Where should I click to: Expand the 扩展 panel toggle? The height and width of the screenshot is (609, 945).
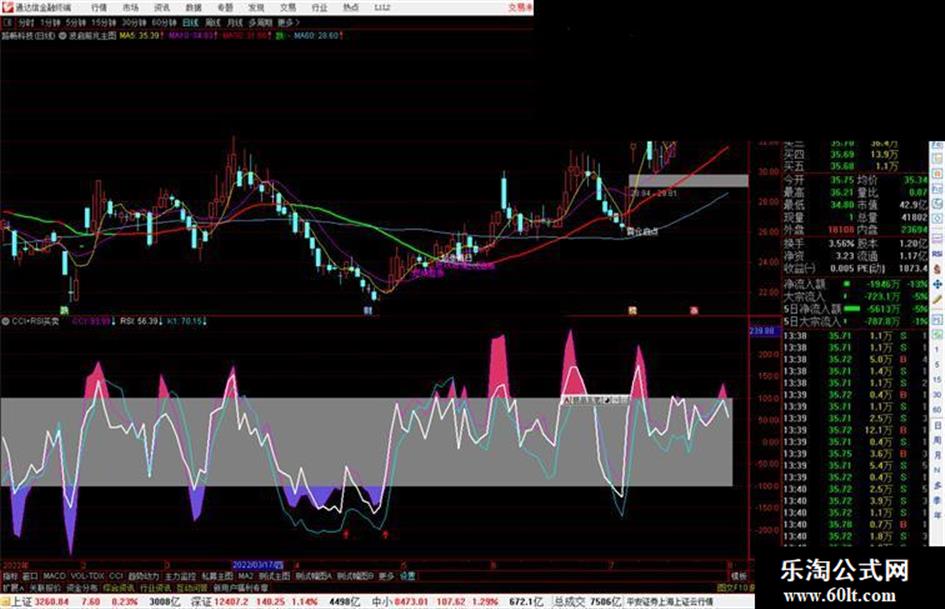click(13, 587)
